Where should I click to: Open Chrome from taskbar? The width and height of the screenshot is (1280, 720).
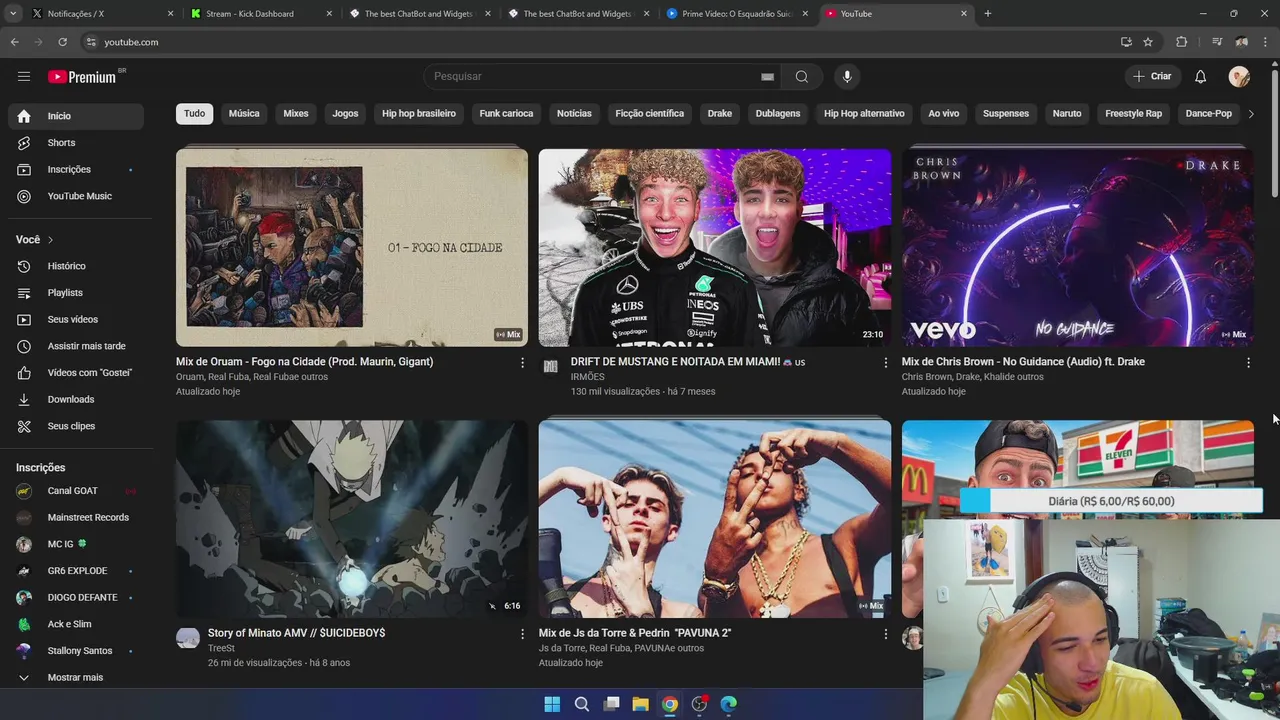coord(670,704)
